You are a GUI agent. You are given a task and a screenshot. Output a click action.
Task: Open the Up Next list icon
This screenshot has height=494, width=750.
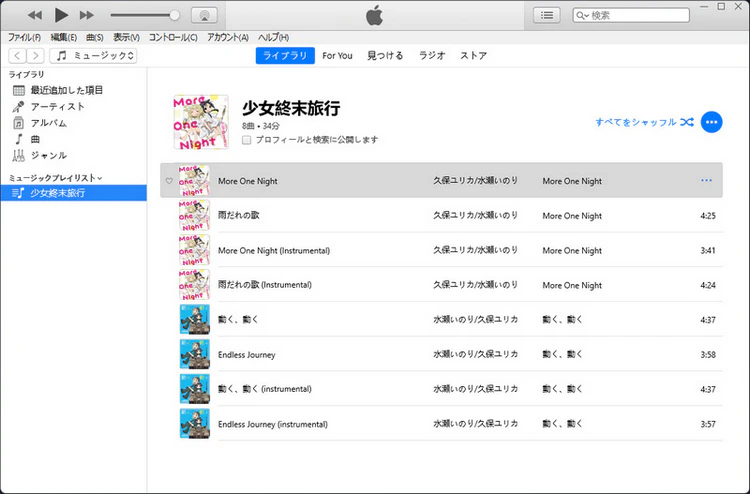[547, 15]
